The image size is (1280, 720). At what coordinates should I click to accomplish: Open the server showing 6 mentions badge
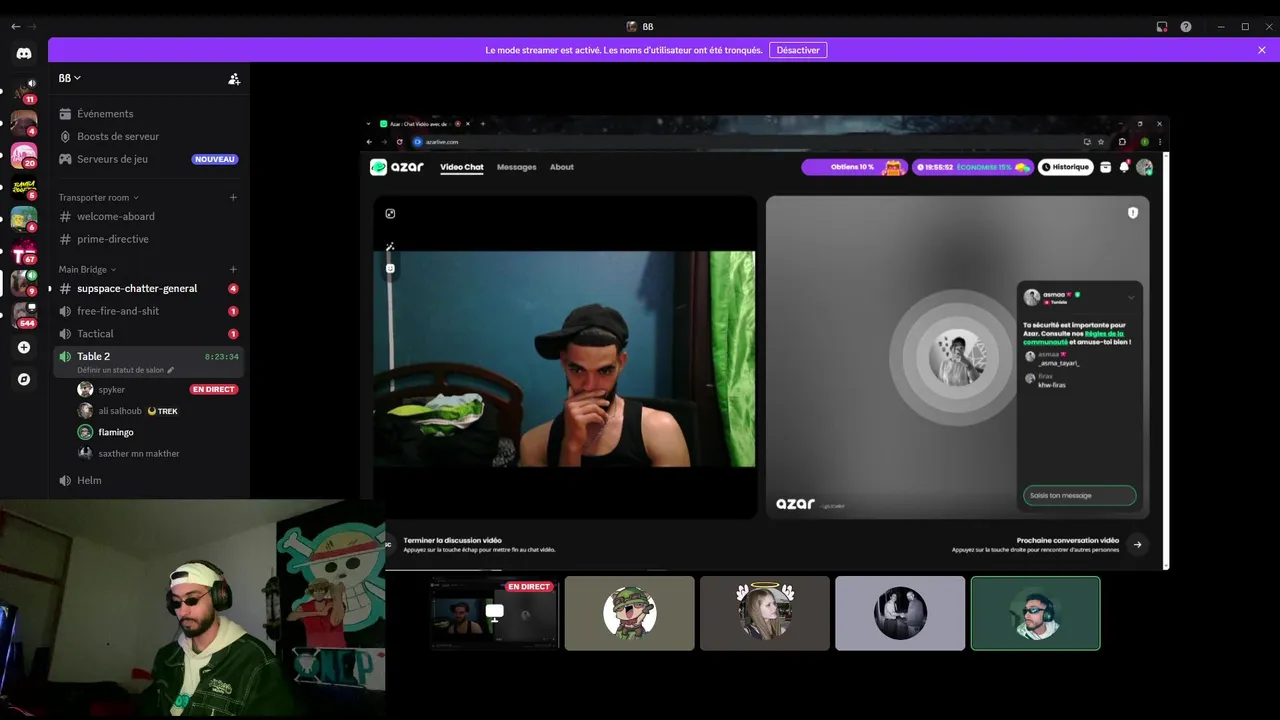24,219
